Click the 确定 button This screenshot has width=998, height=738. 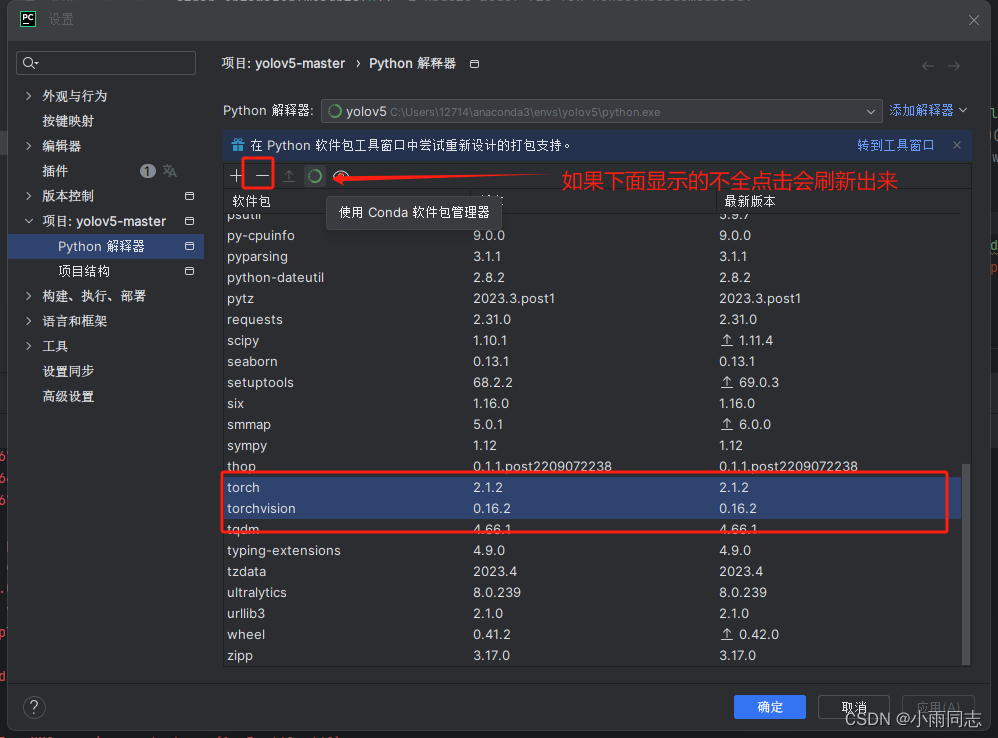point(769,707)
